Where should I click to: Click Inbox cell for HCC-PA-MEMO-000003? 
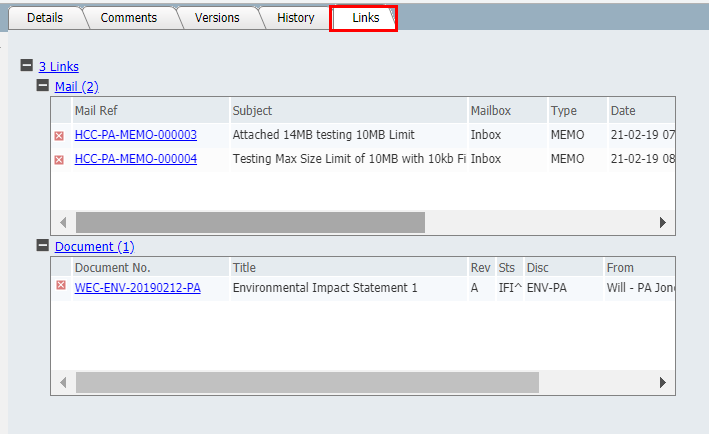click(x=508, y=135)
